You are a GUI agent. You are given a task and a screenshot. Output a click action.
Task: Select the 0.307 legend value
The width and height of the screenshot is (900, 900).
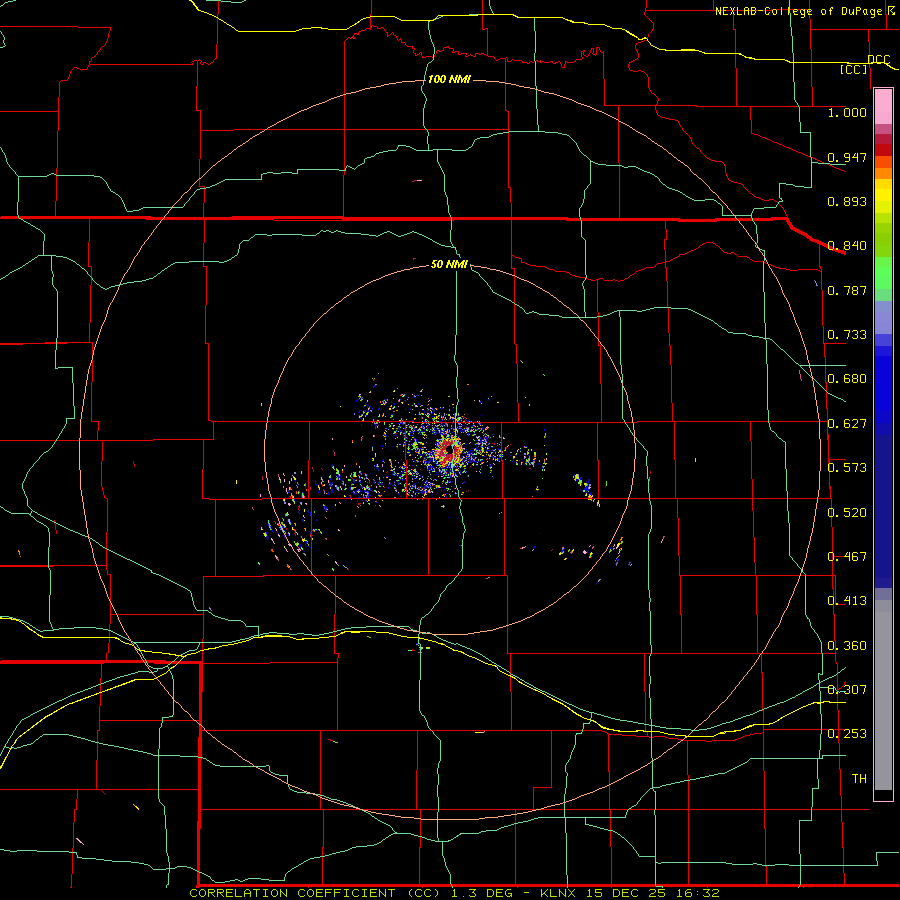pos(847,690)
